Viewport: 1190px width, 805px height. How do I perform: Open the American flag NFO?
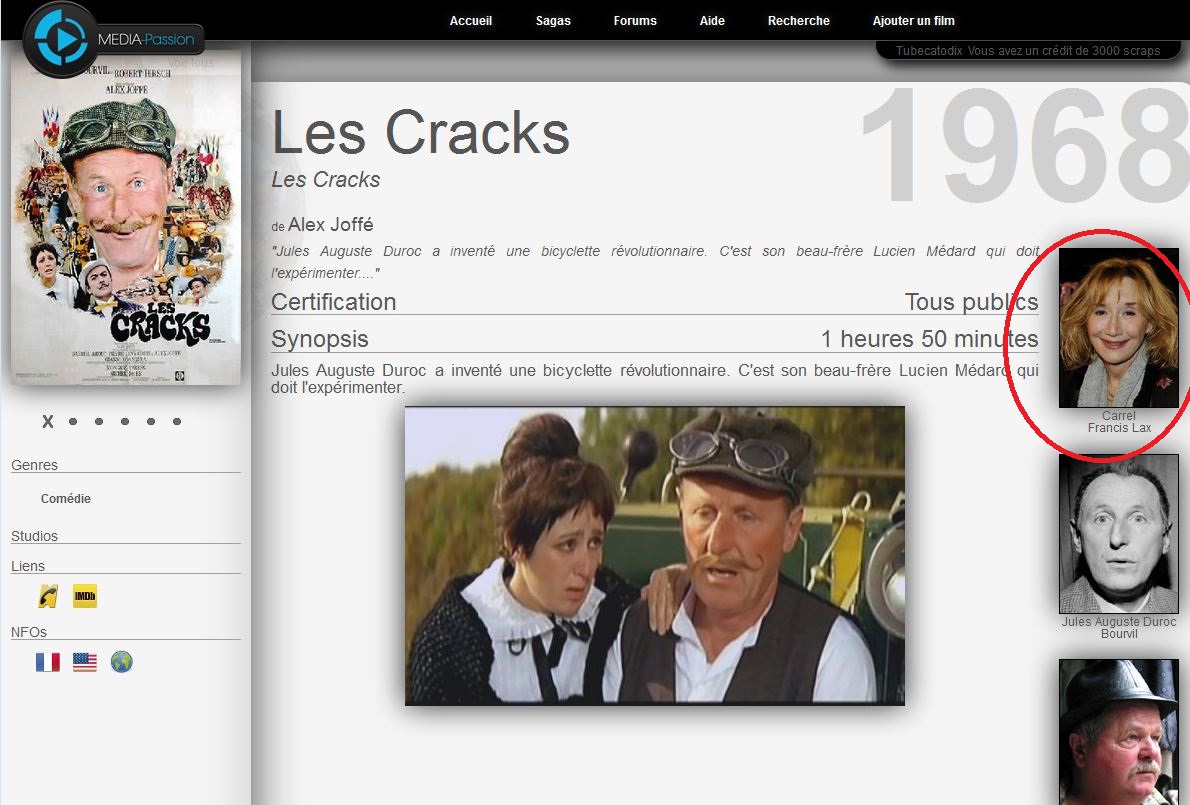(x=85, y=662)
